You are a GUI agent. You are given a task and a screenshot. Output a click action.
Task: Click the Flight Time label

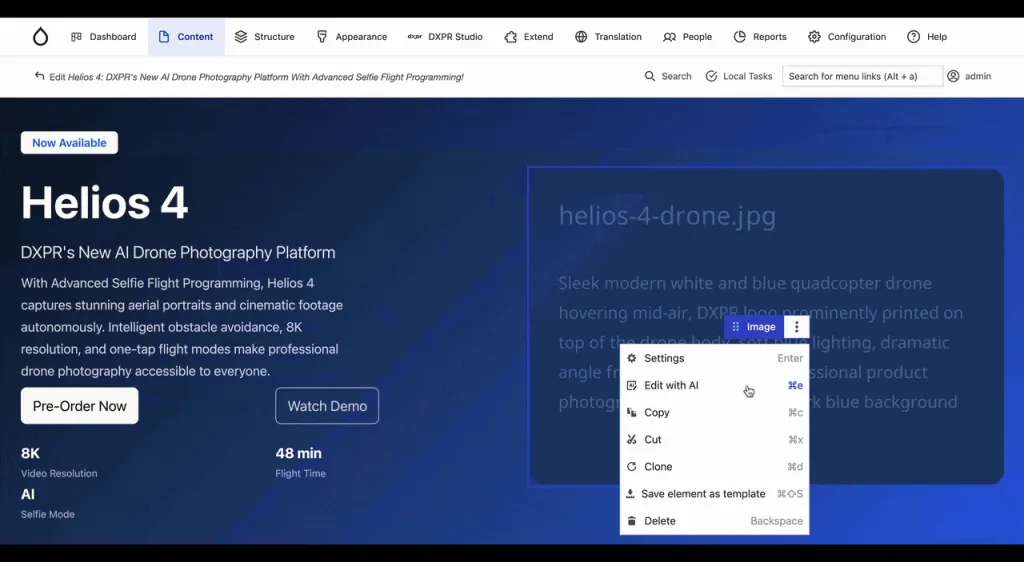(300, 474)
